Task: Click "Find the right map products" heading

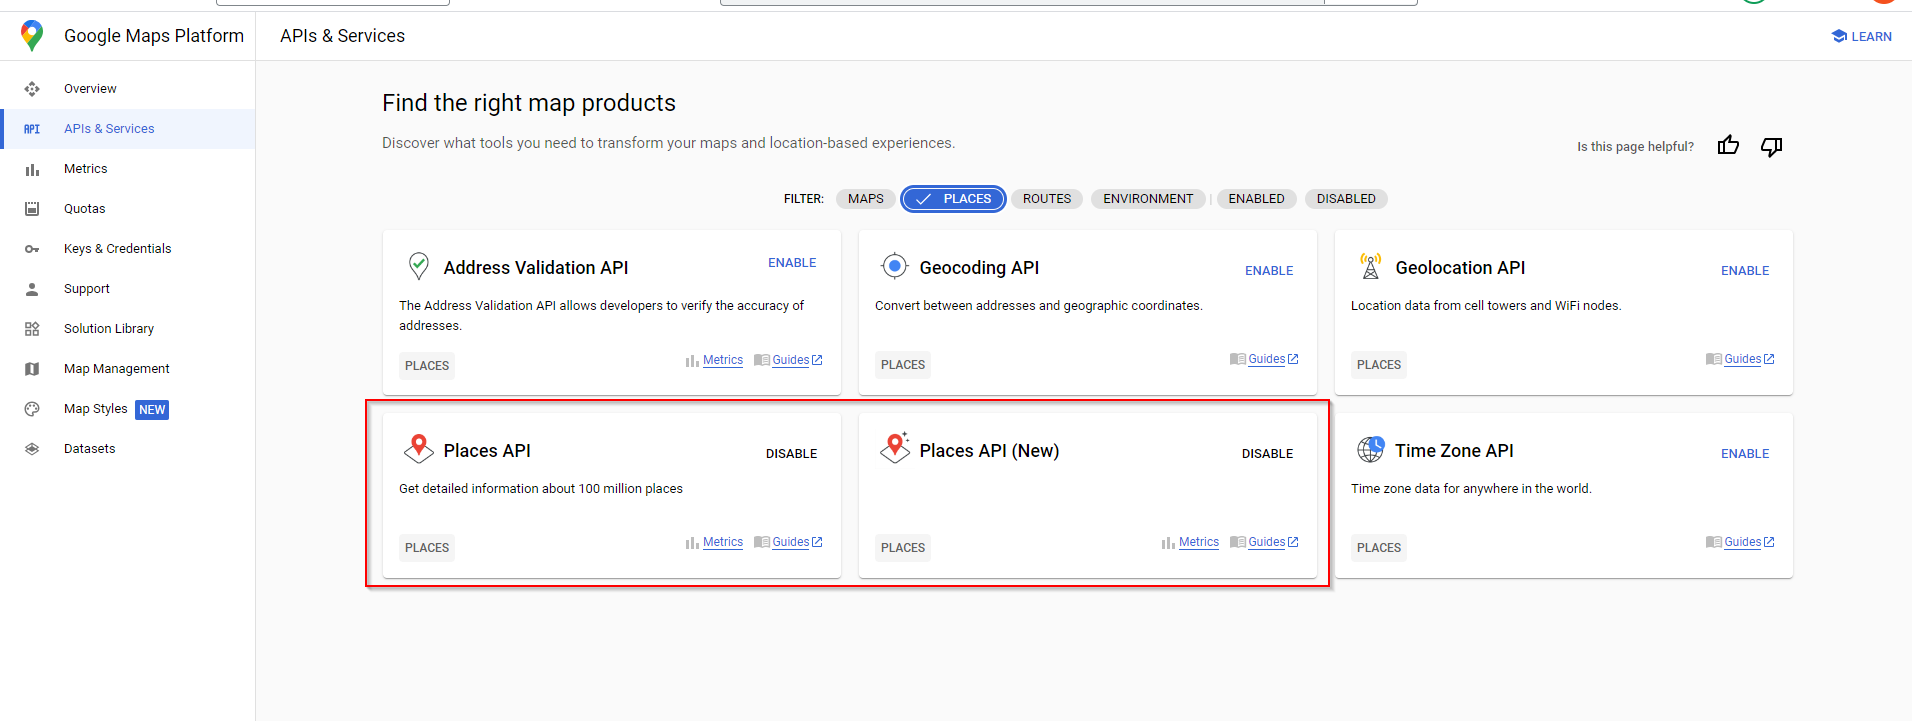Action: (x=529, y=103)
